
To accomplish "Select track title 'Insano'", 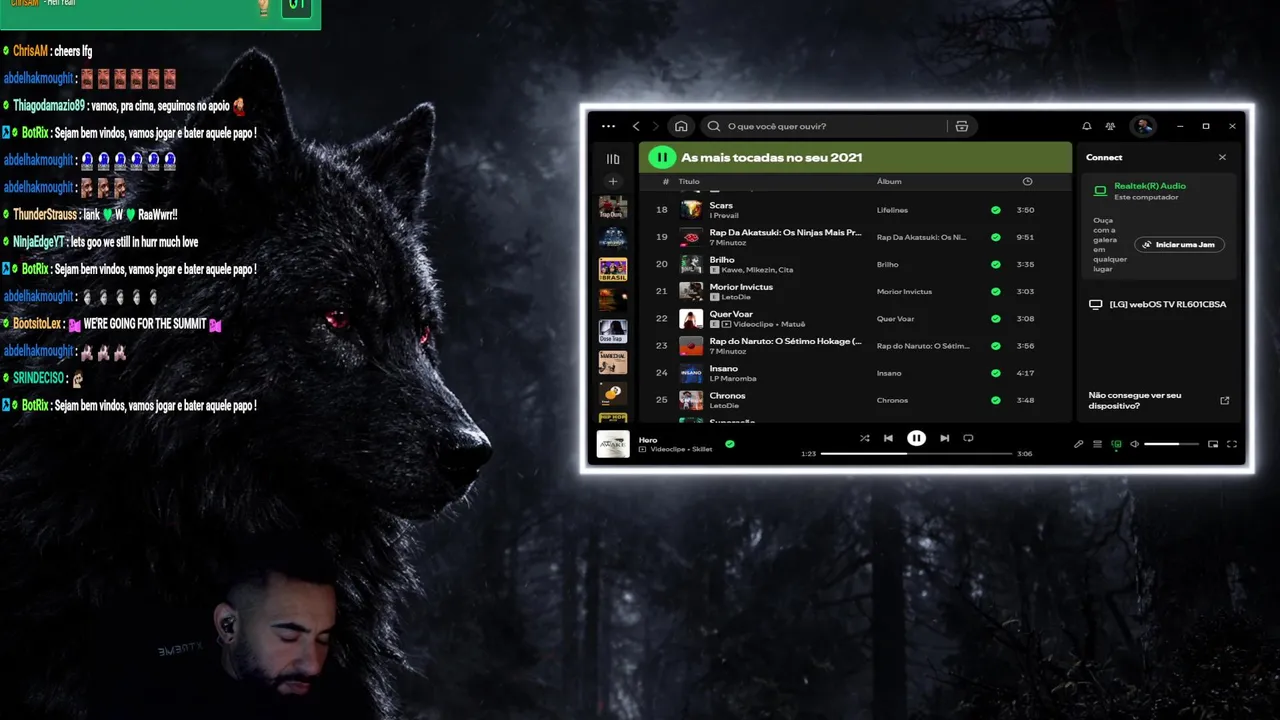I will click(724, 368).
